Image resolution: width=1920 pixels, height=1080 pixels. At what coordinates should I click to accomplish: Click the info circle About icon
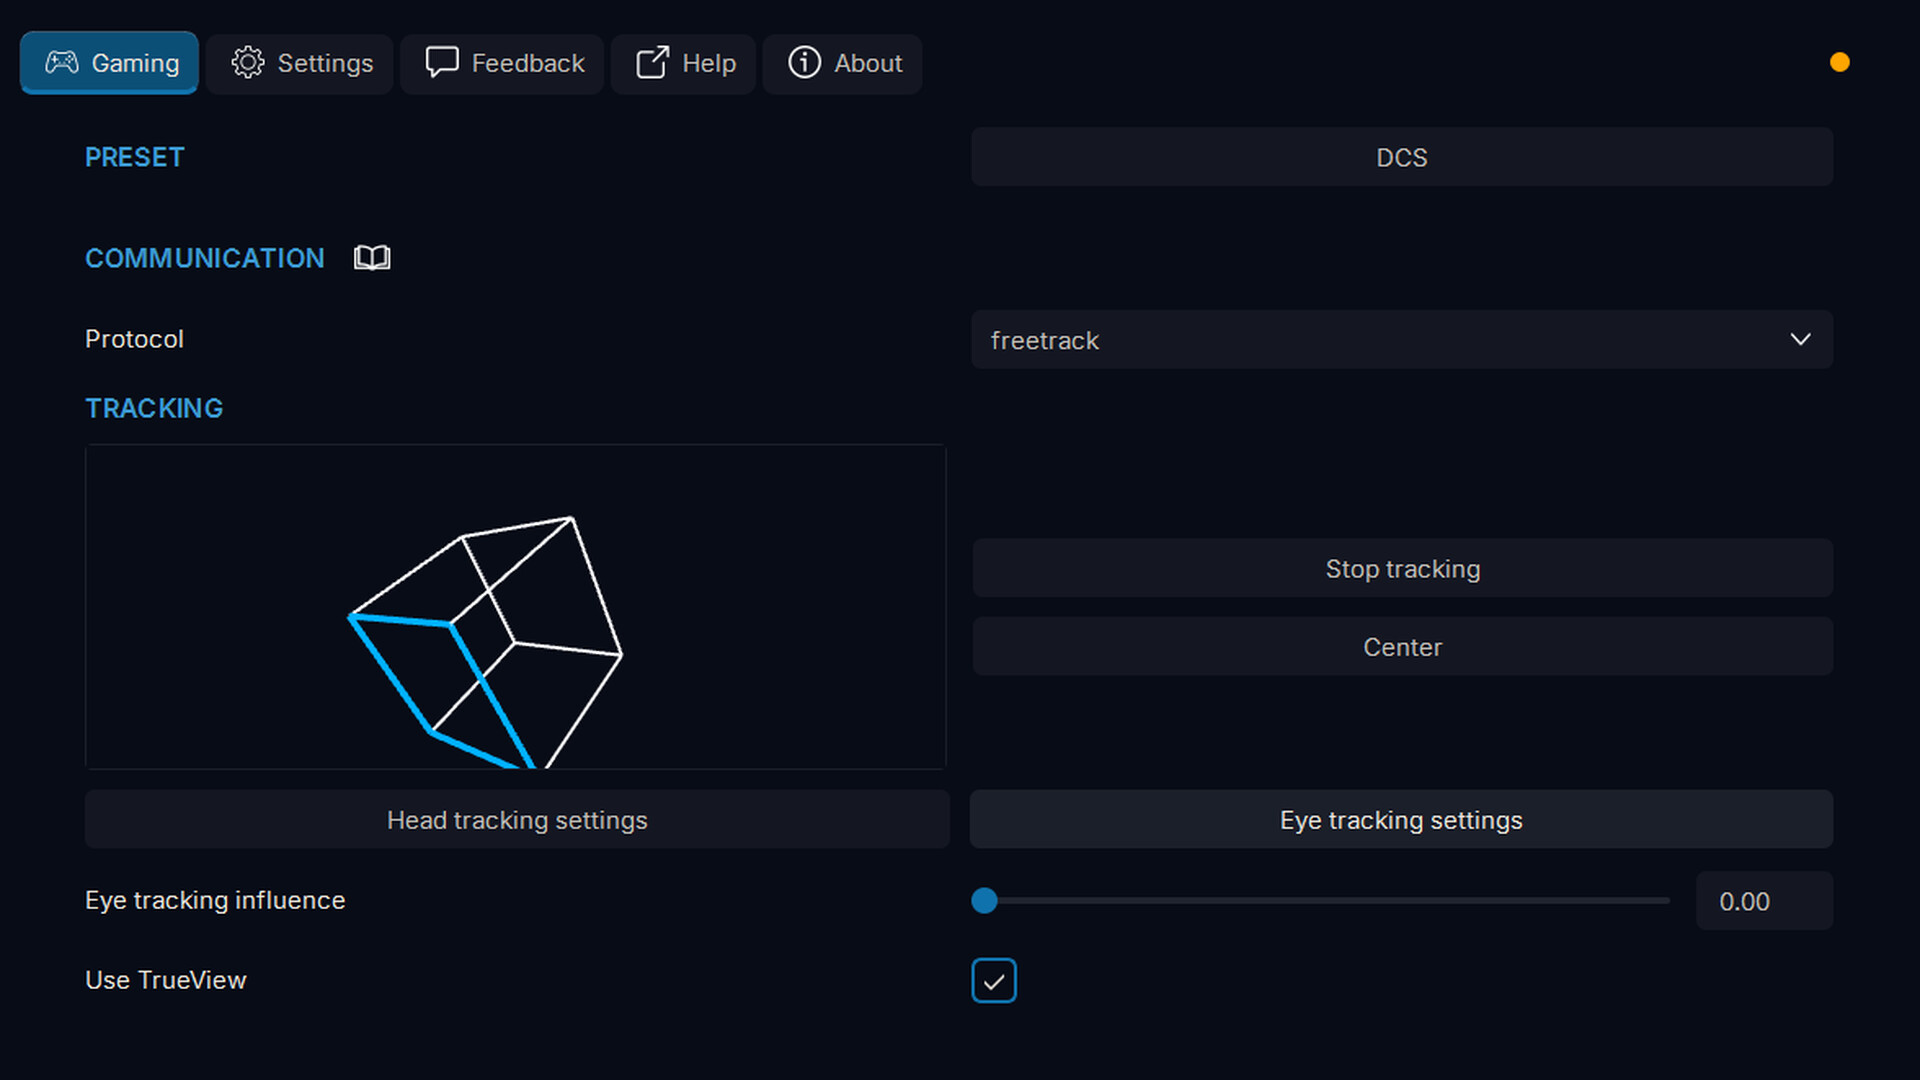(804, 63)
